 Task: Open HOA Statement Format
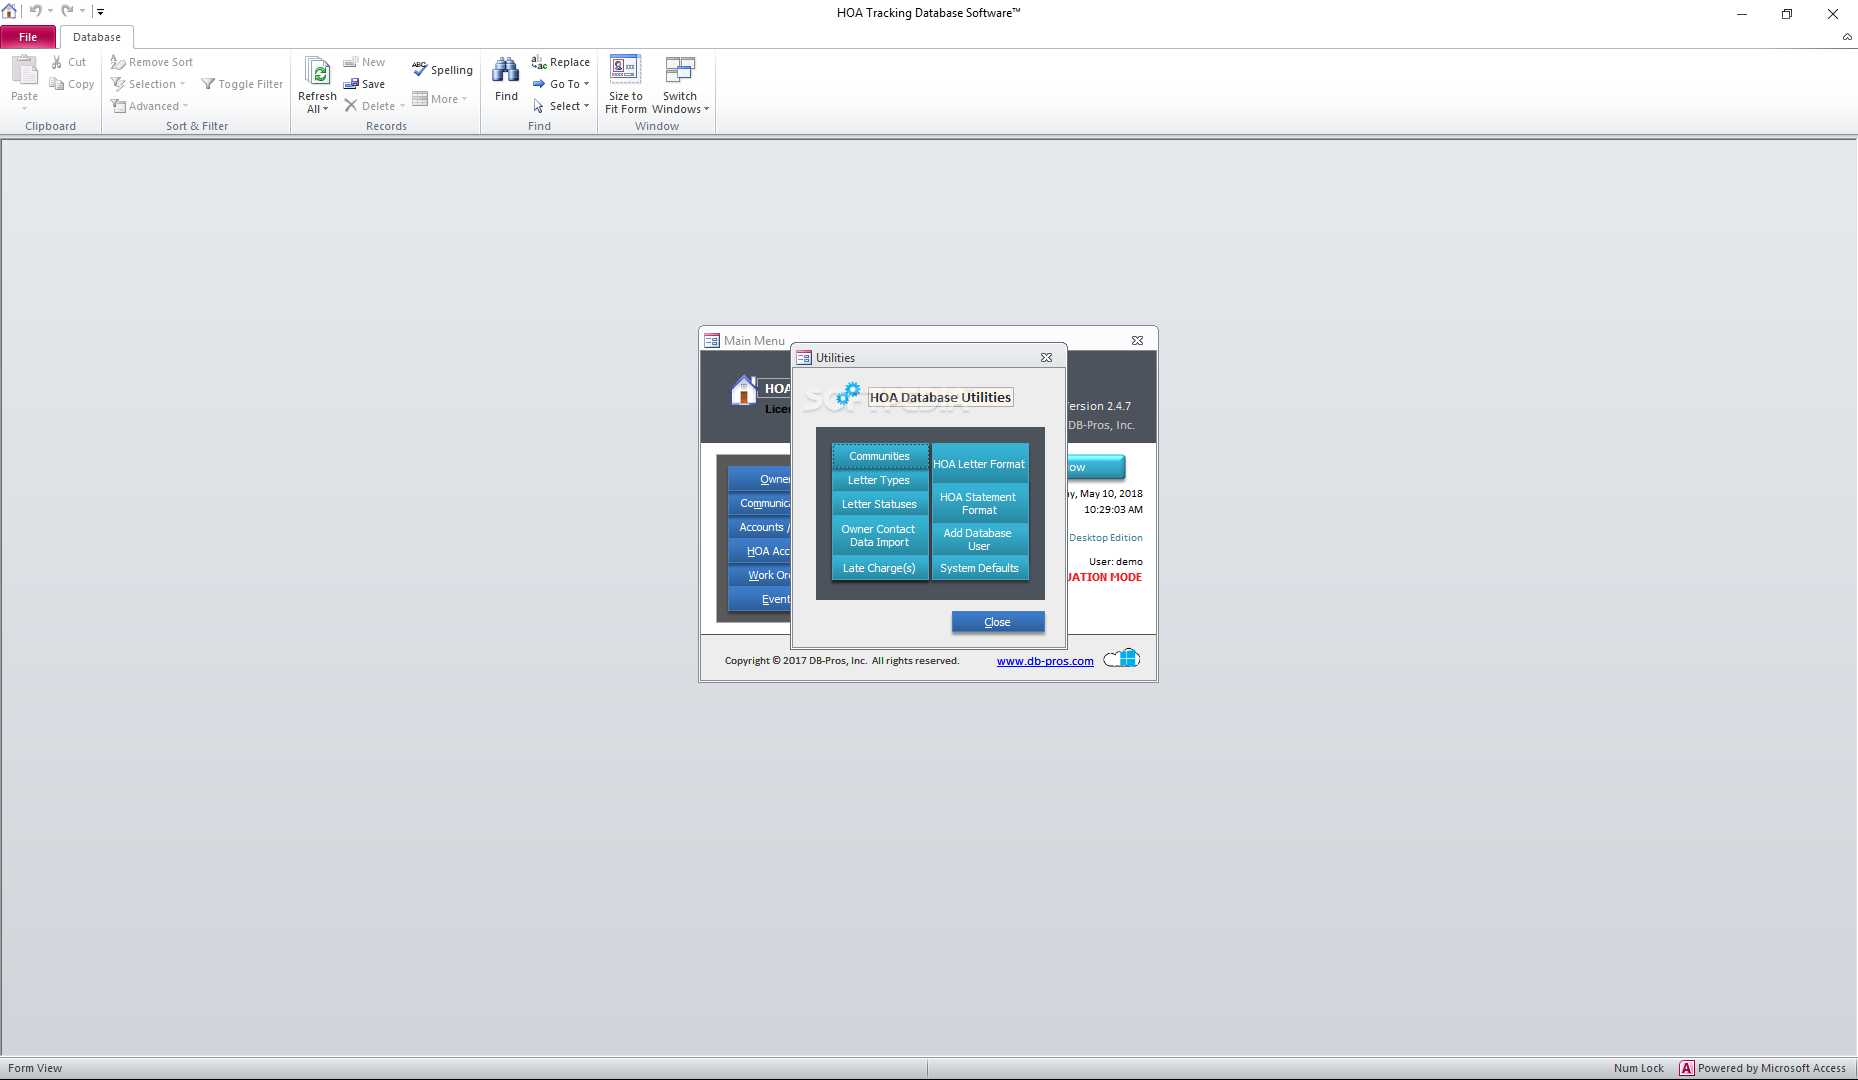click(x=980, y=503)
